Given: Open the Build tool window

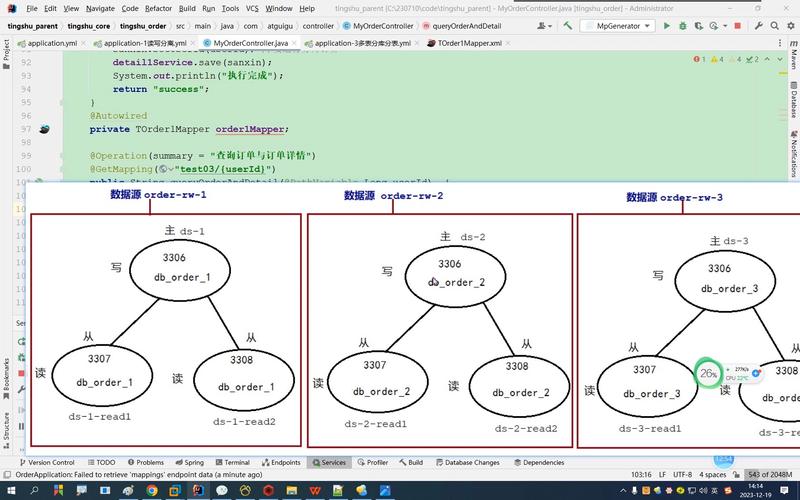Looking at the screenshot, I should pos(411,462).
